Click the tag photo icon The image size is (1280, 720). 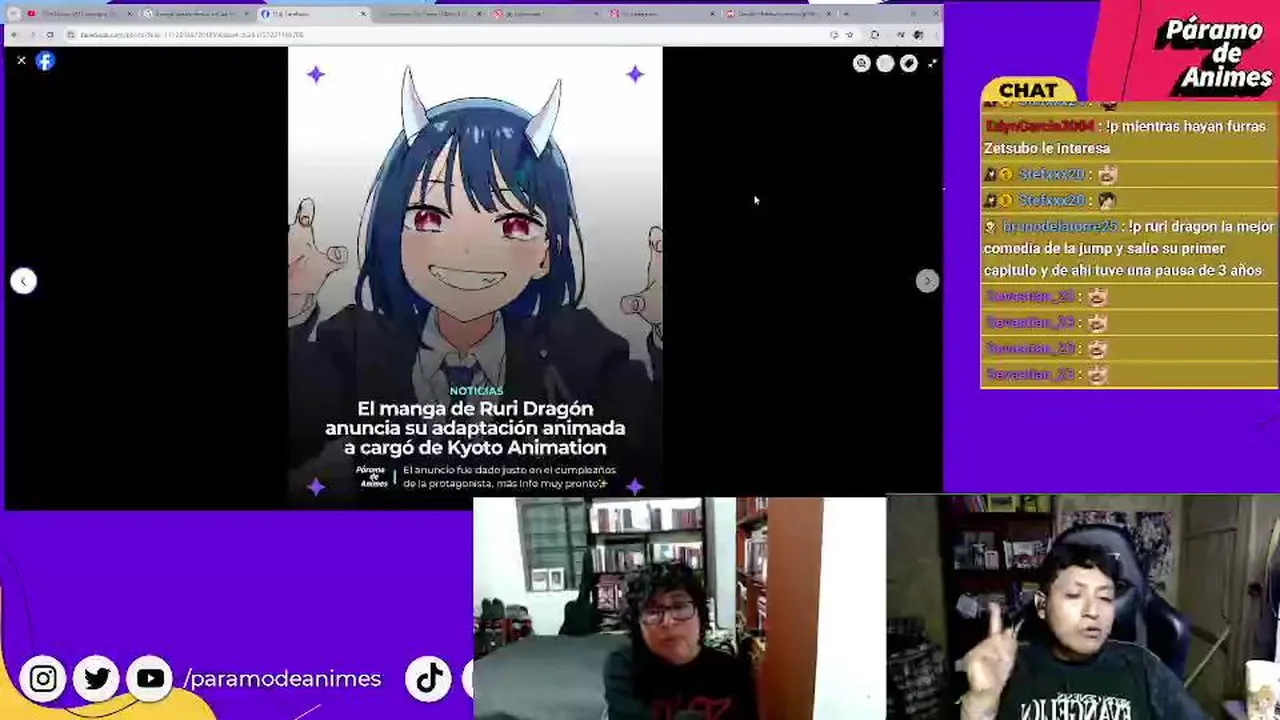click(908, 63)
